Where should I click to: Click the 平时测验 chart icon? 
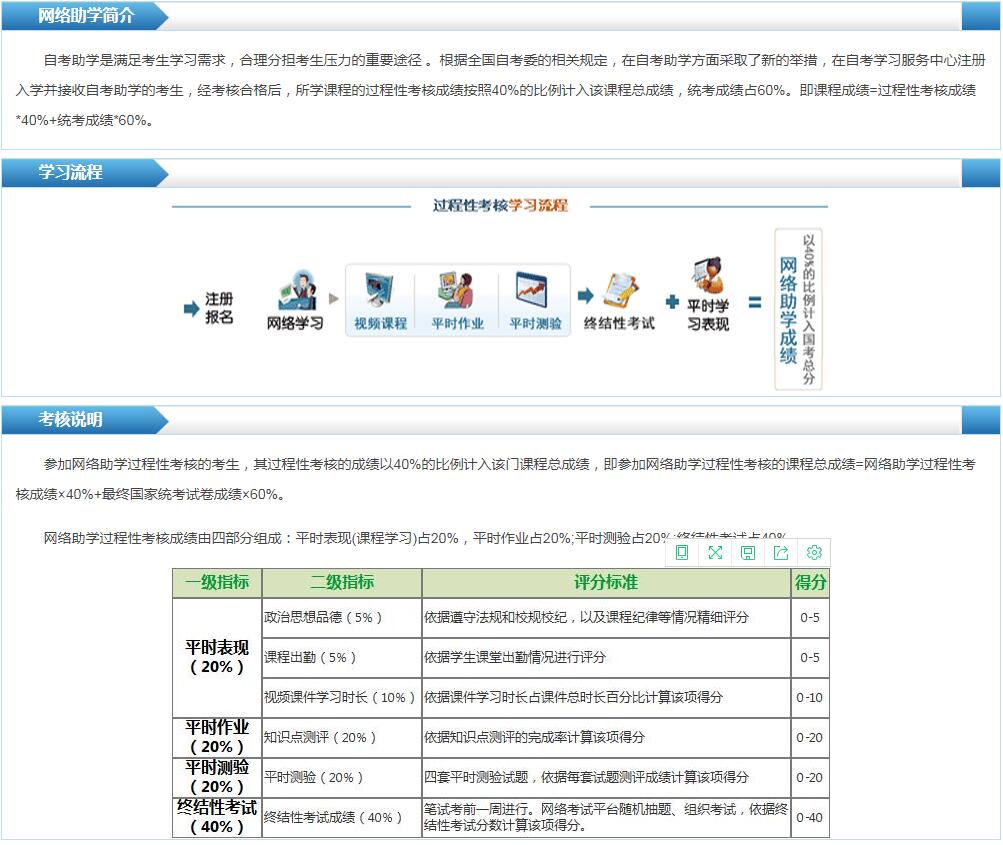(x=534, y=290)
